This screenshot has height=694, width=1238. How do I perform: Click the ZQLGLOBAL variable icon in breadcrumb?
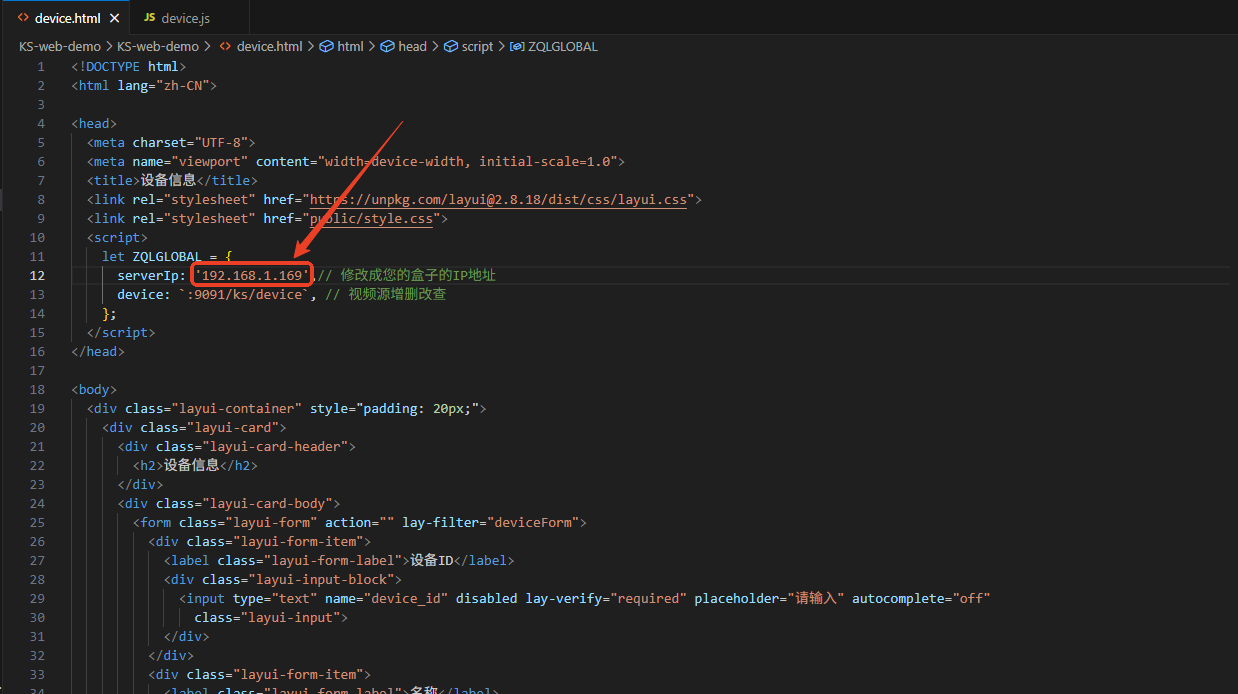(517, 46)
